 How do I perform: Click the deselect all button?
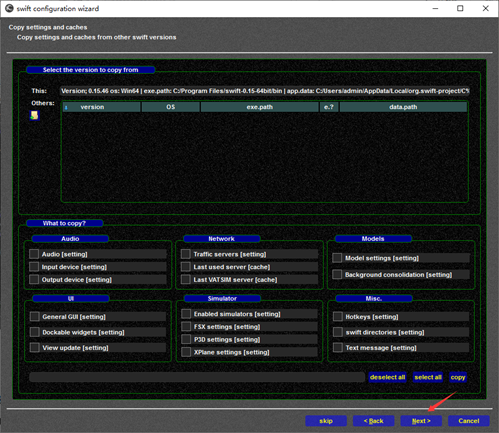click(x=387, y=377)
